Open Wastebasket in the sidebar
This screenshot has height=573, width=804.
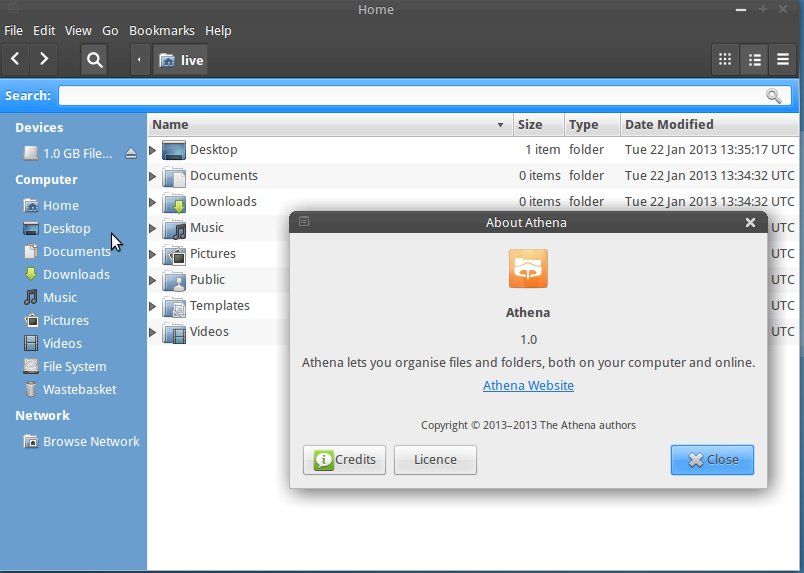point(70,389)
